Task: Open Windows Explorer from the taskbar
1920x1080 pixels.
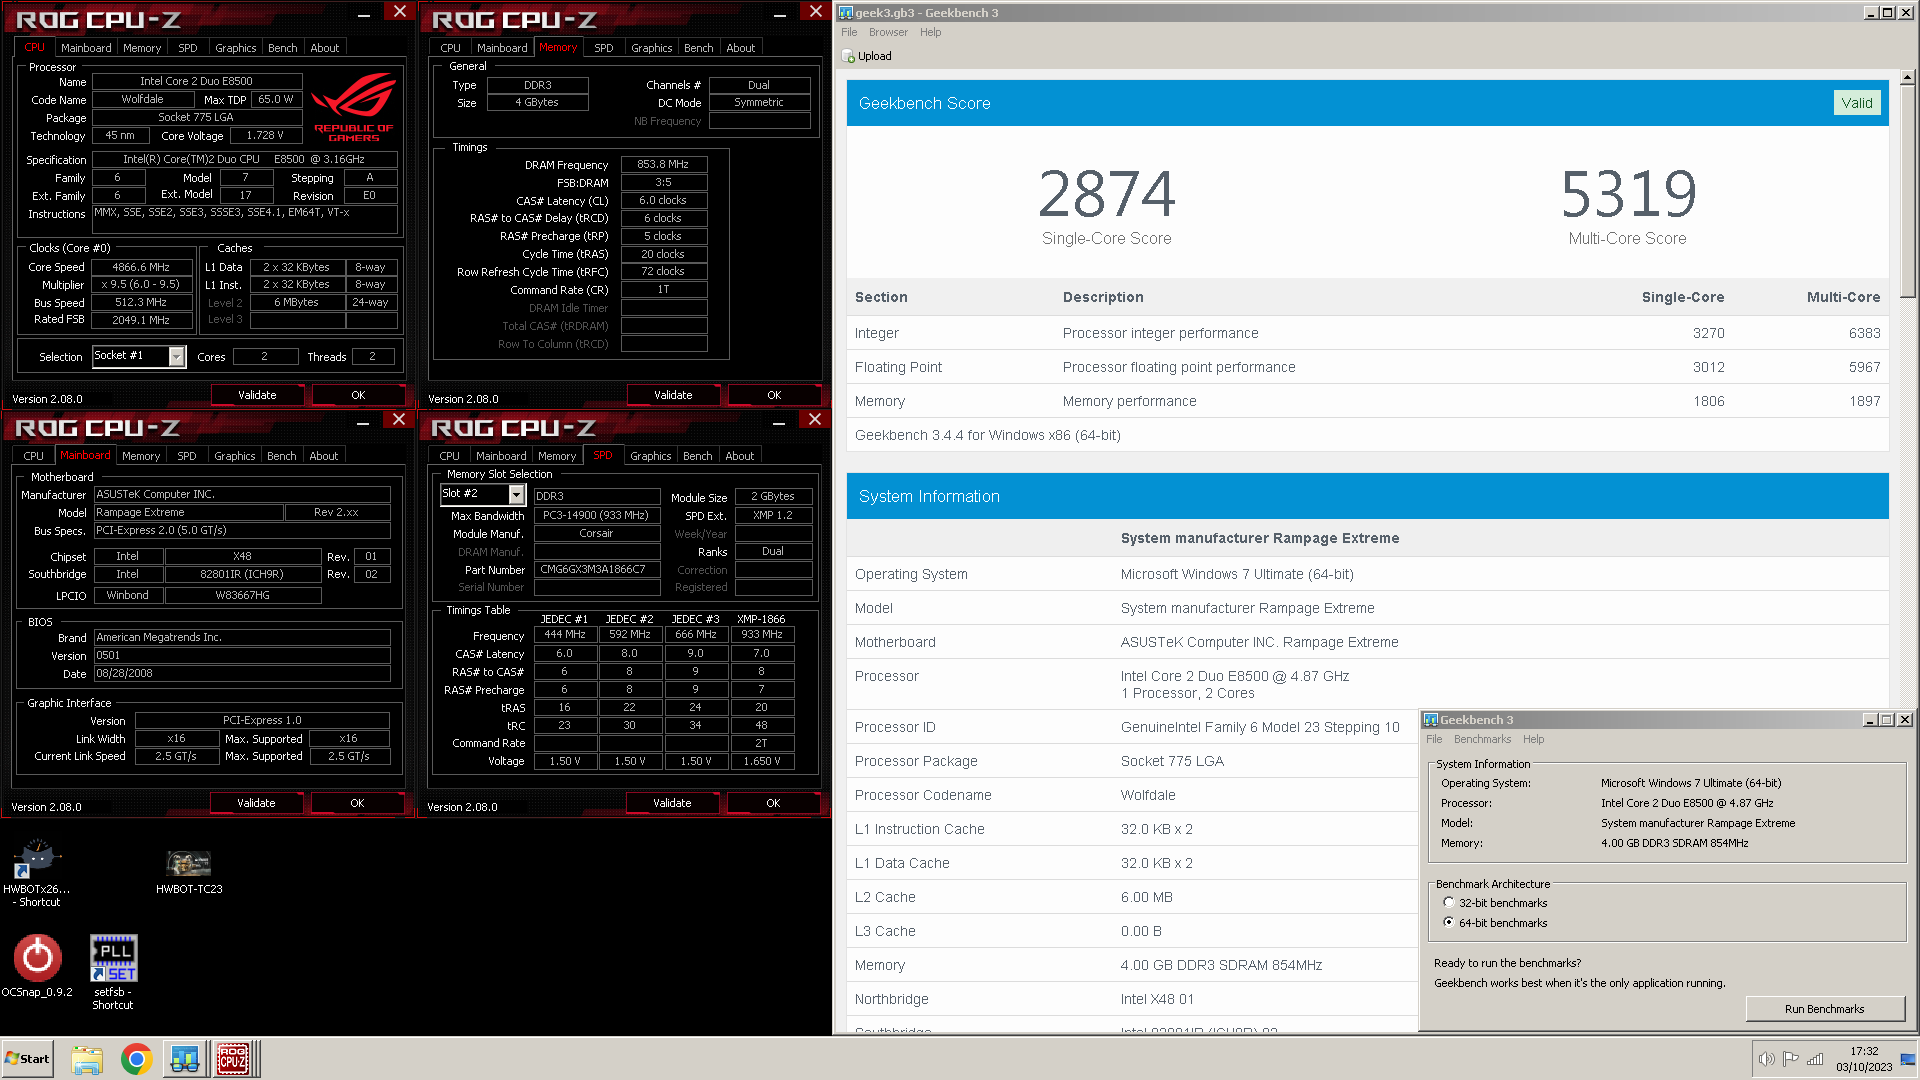Action: tap(87, 1059)
